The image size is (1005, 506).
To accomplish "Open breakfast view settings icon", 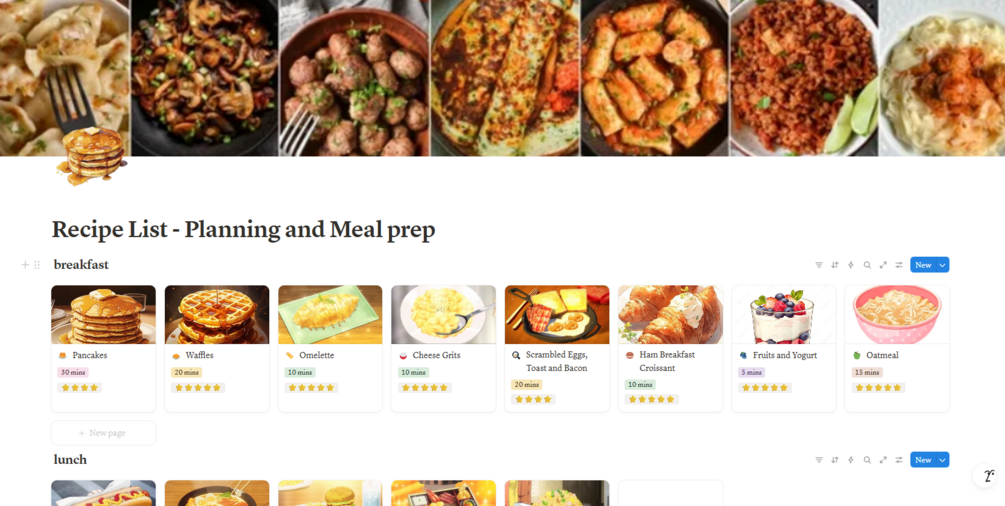I will coord(899,265).
